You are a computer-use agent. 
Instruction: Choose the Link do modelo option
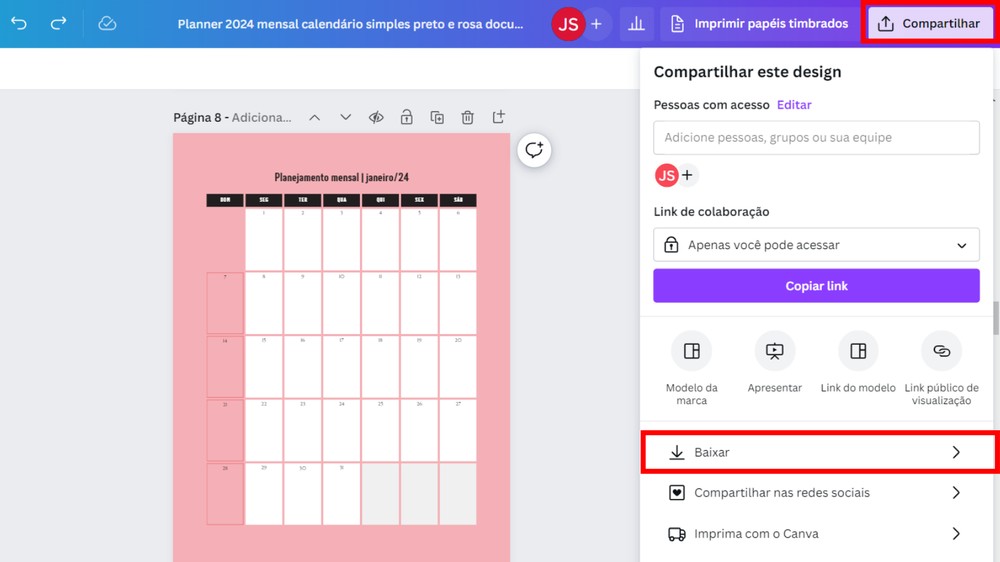point(858,362)
